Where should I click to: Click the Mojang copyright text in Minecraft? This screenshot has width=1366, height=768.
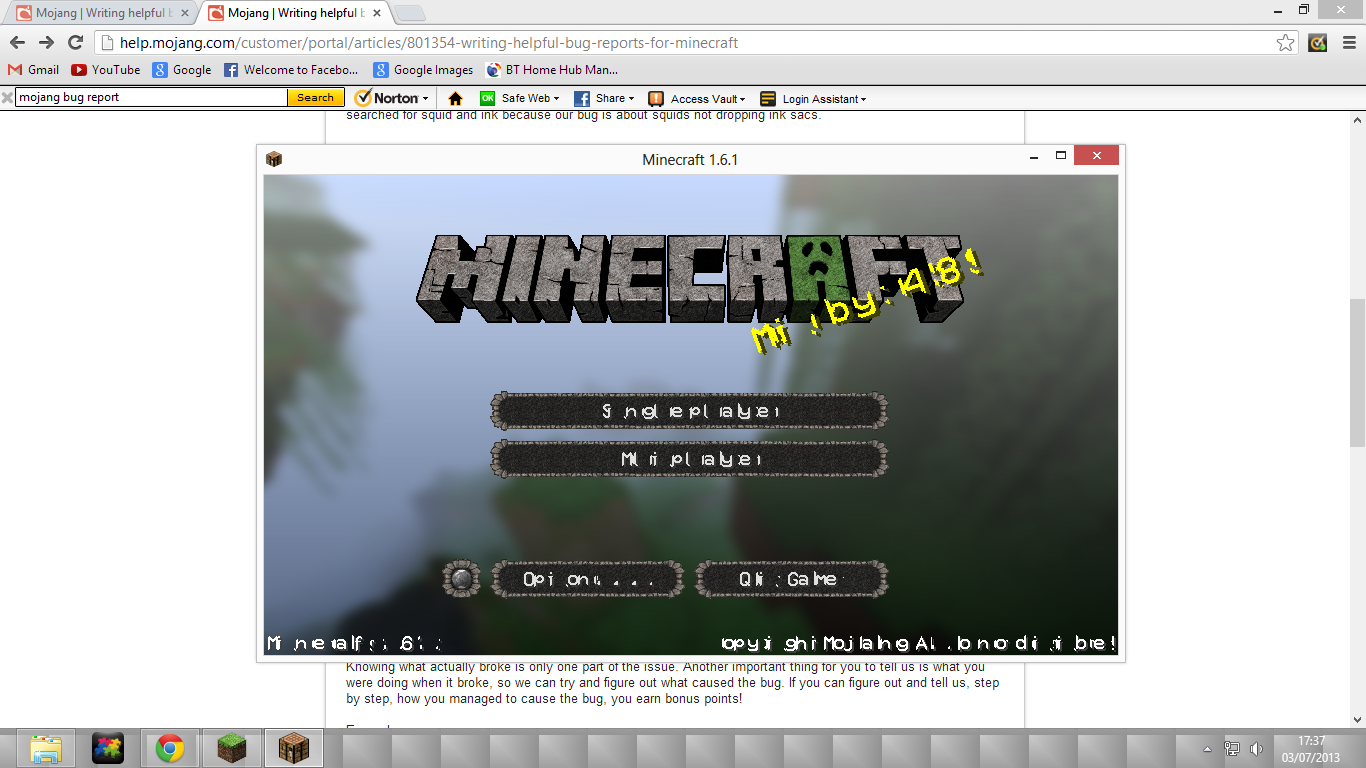[918, 643]
